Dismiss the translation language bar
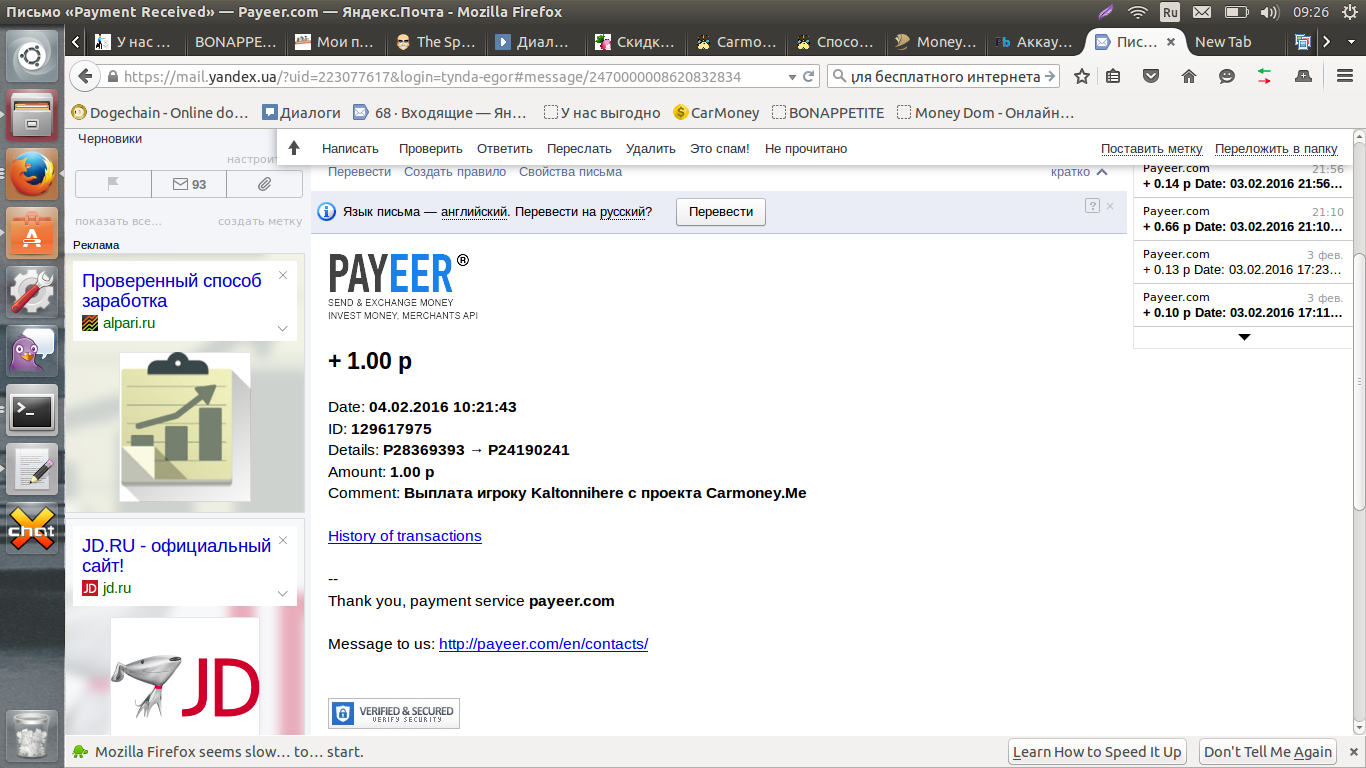The image size is (1366, 768). pyautogui.click(x=1110, y=206)
